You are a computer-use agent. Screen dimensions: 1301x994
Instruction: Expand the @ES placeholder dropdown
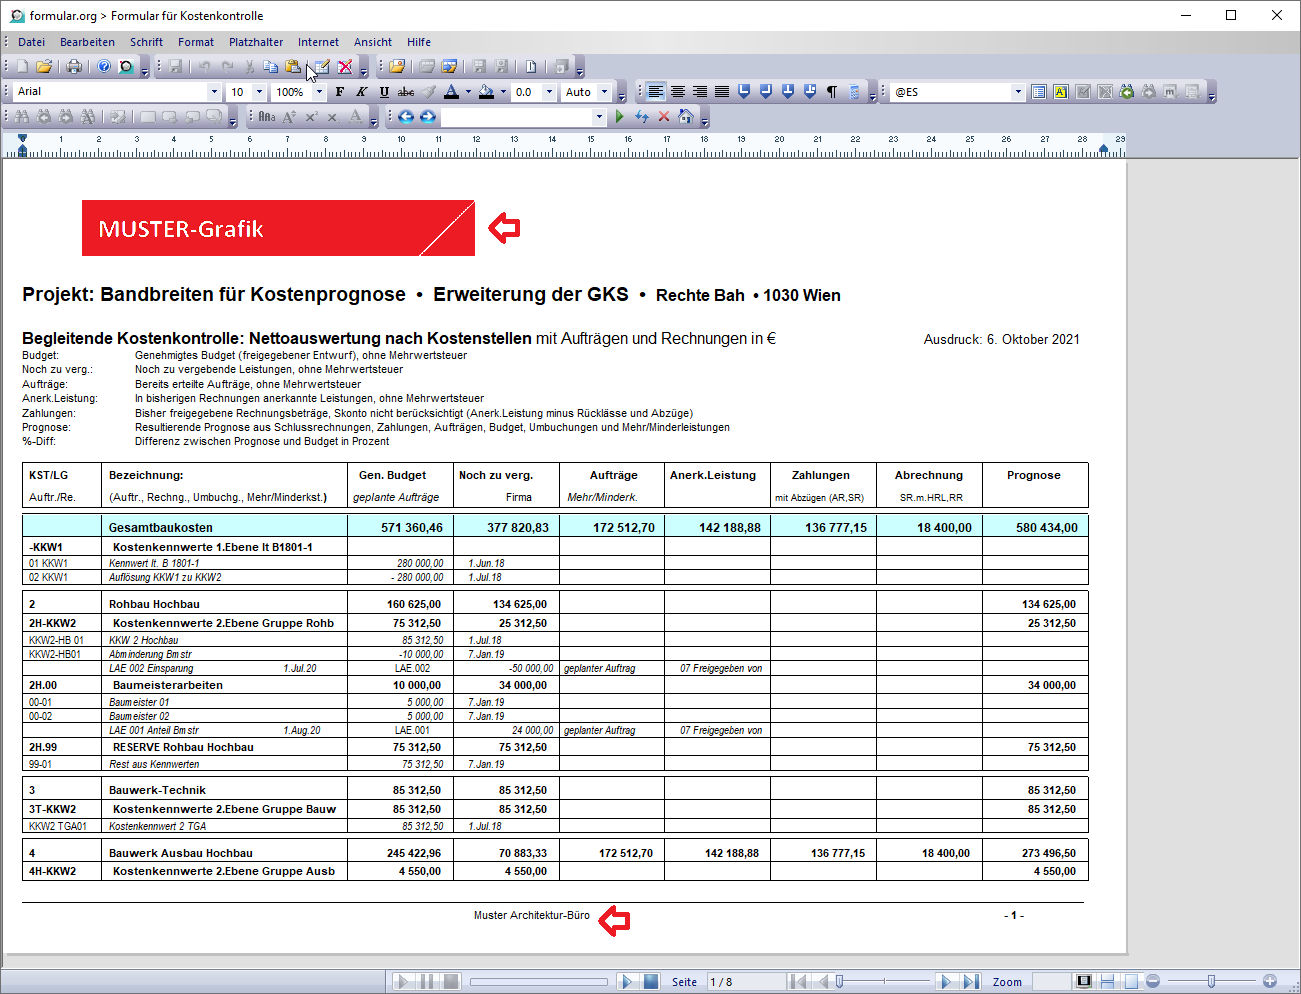pos(1018,92)
